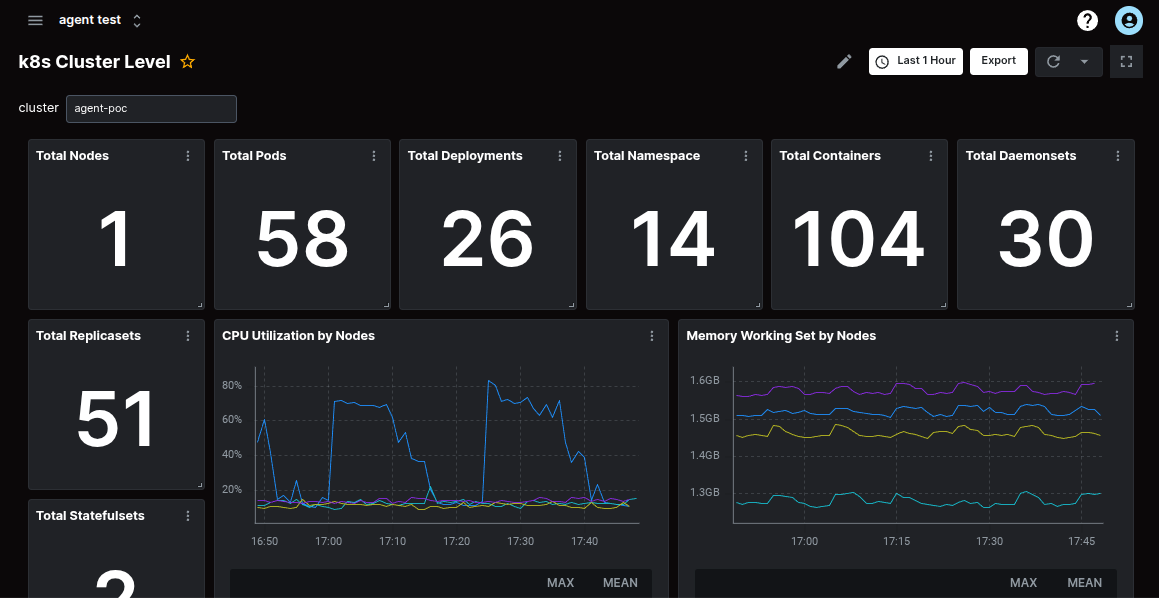Open the Last 1 Hour time range picker
Screen dimensions: 1159x598
click(915, 61)
